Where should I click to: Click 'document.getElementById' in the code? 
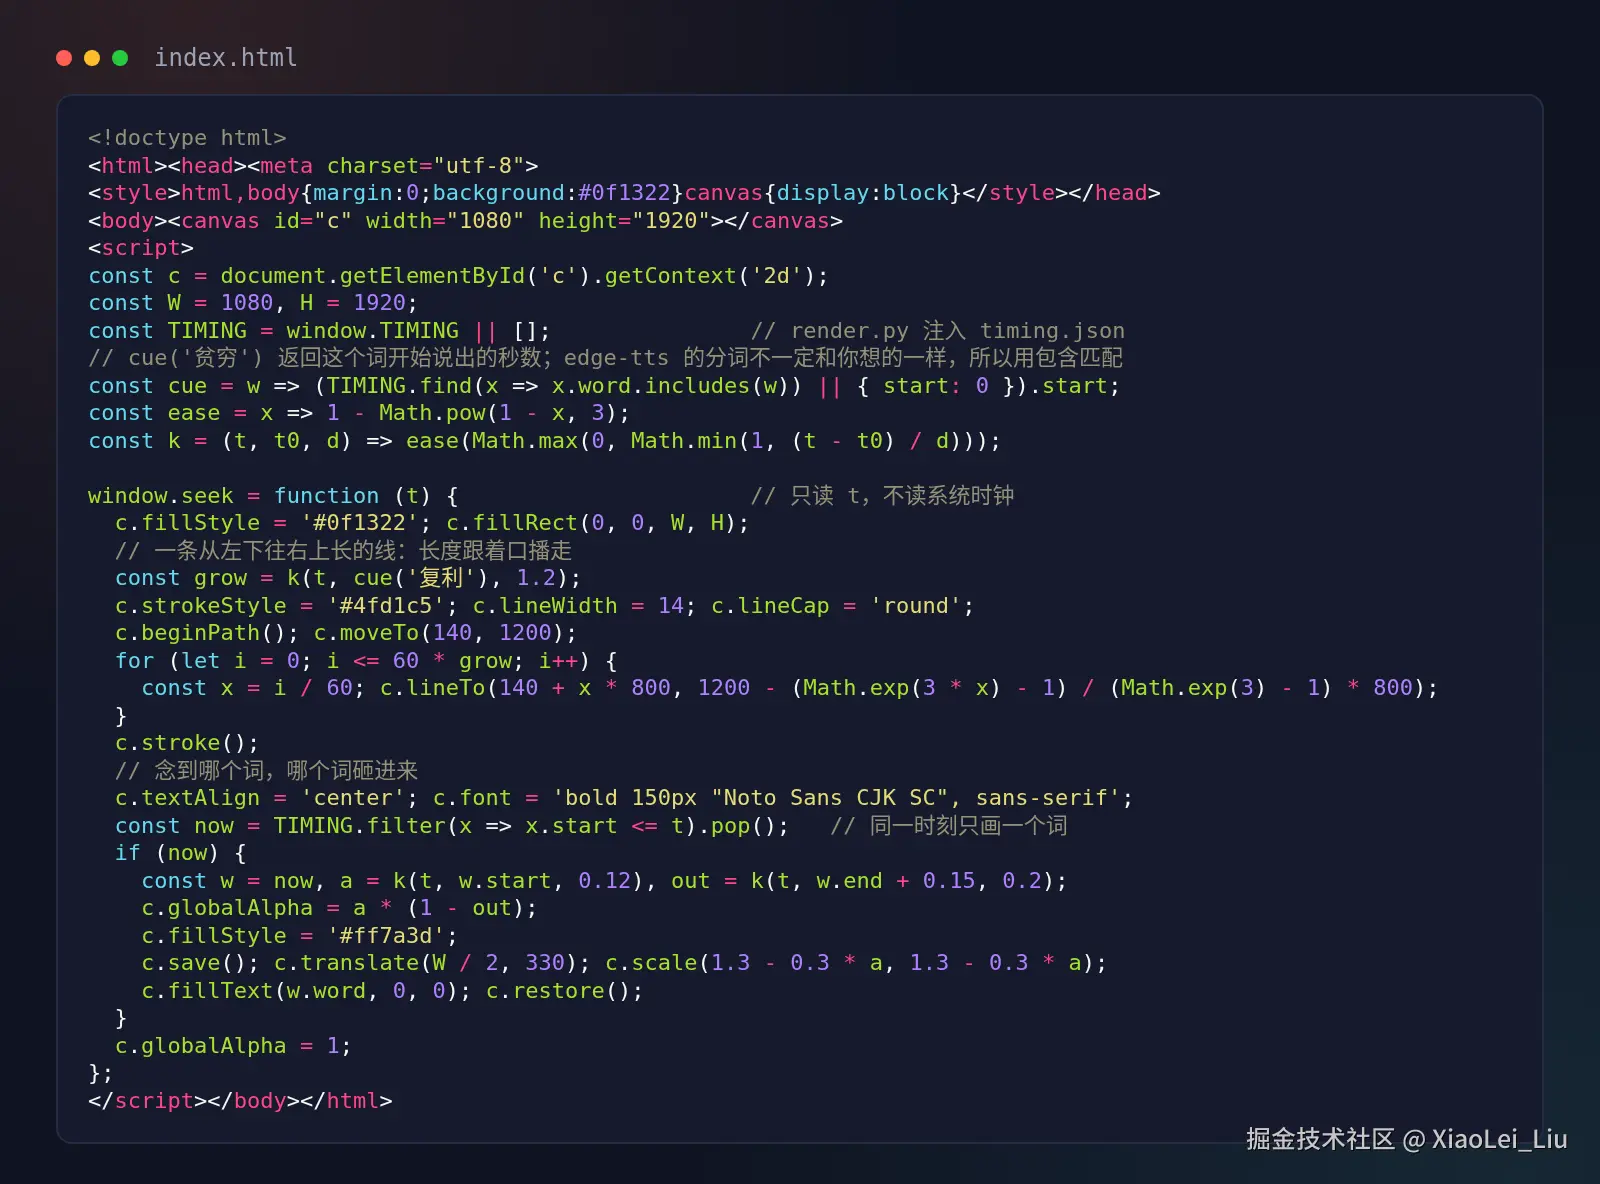coord(372,276)
